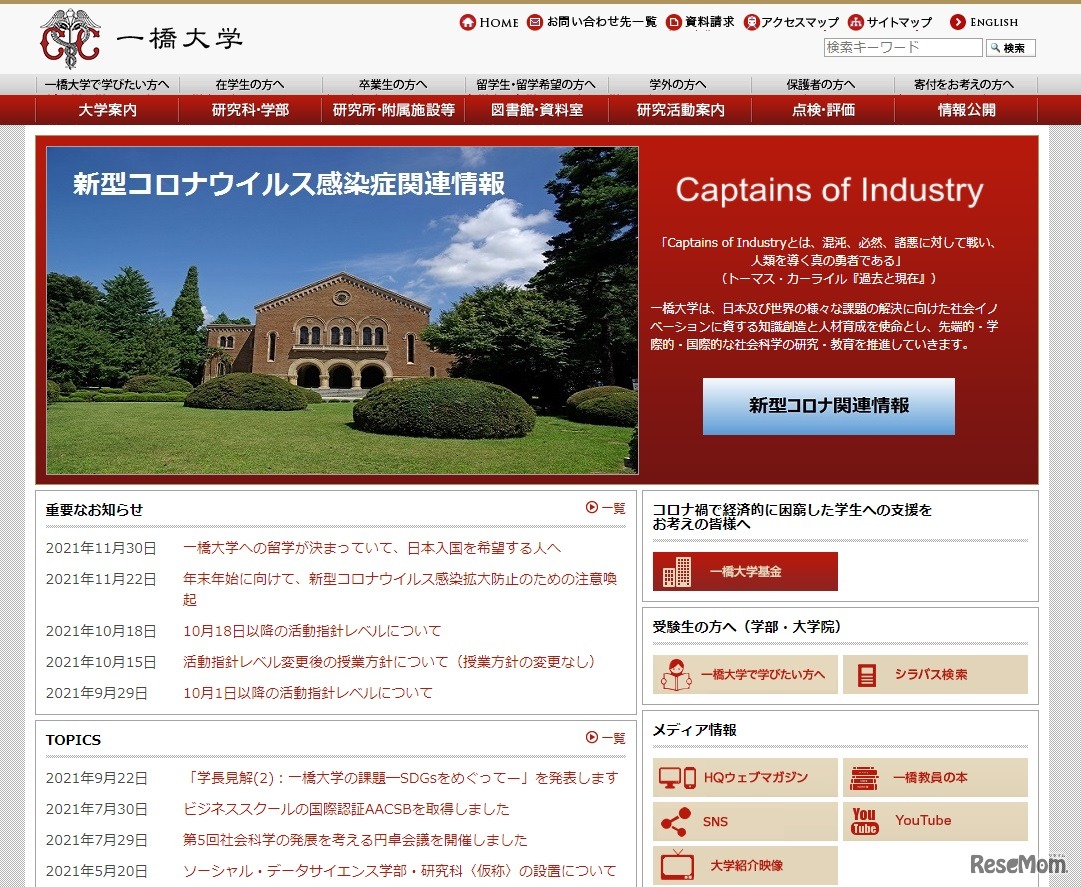Click the reading student icon
Screen dimensions: 1081x887
tap(676, 675)
